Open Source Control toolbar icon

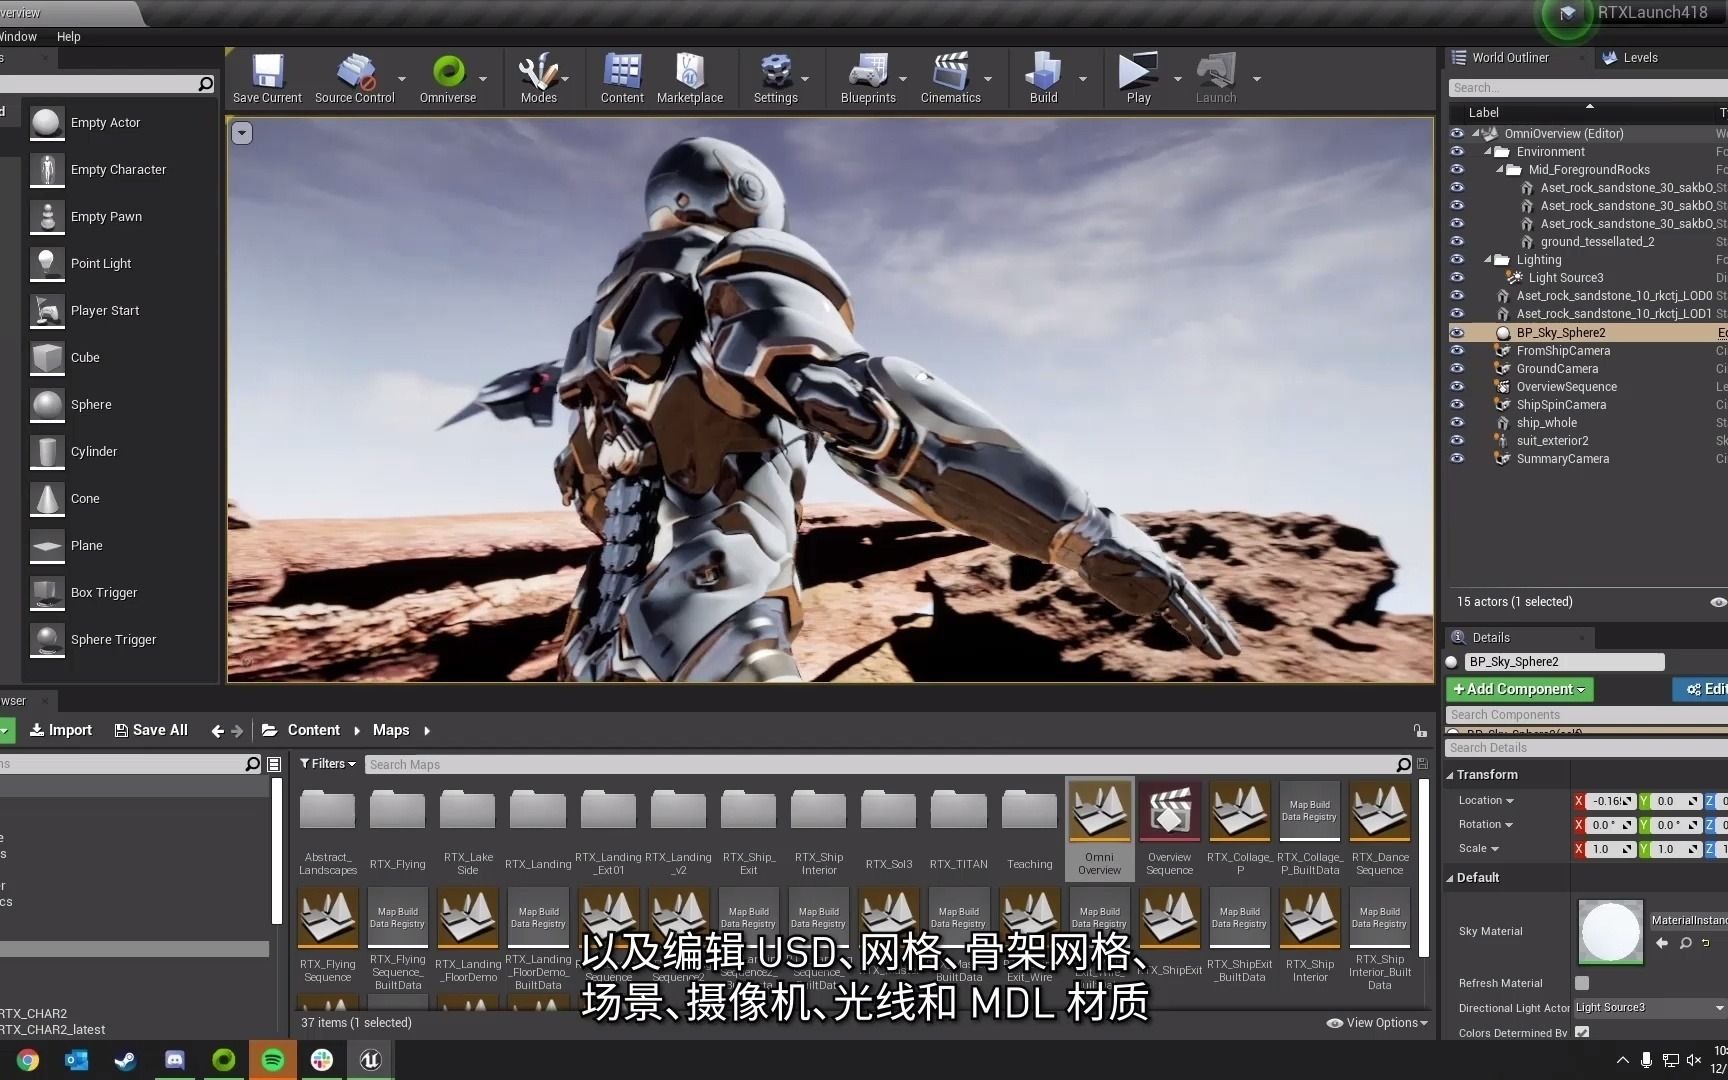click(354, 72)
